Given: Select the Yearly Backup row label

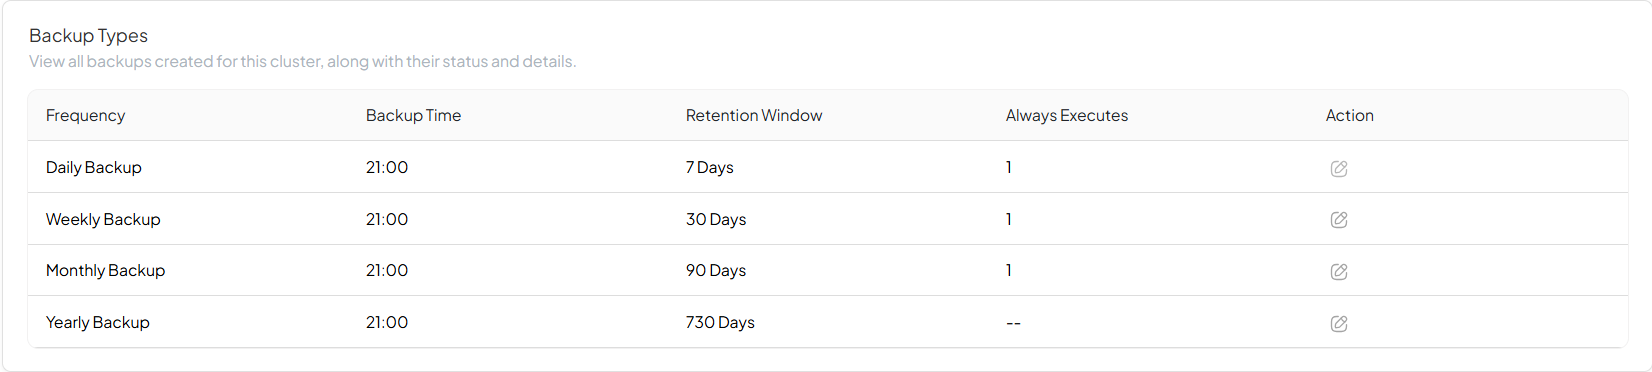Looking at the screenshot, I should [98, 322].
